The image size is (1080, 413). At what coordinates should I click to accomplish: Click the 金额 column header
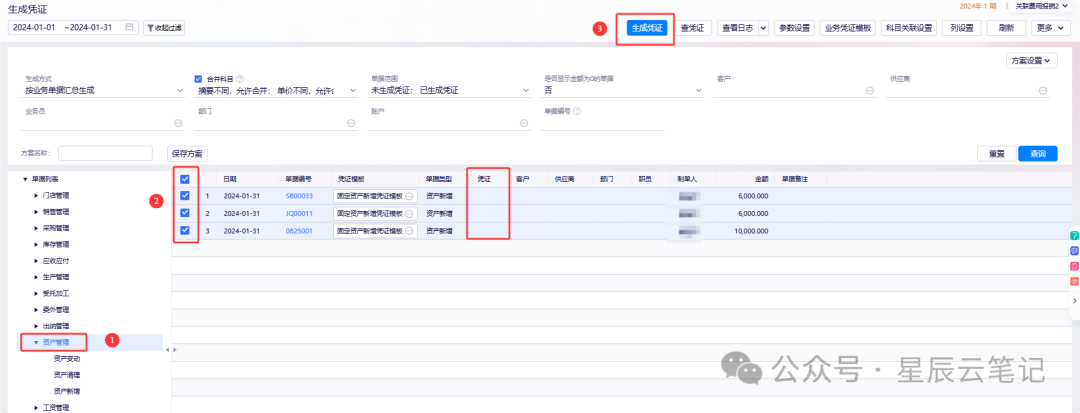(760, 179)
